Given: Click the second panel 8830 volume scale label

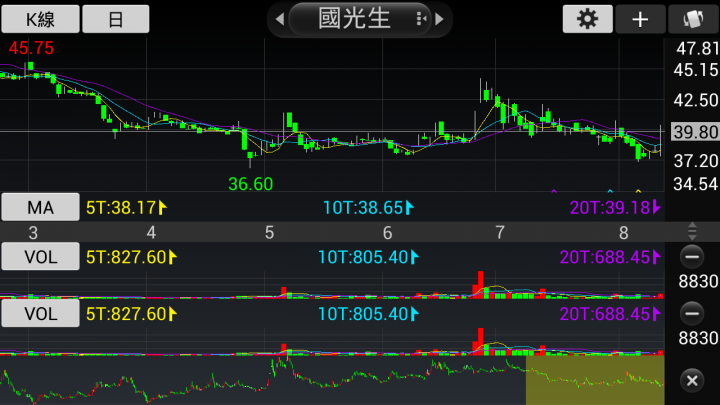Looking at the screenshot, I should click(x=698, y=338).
